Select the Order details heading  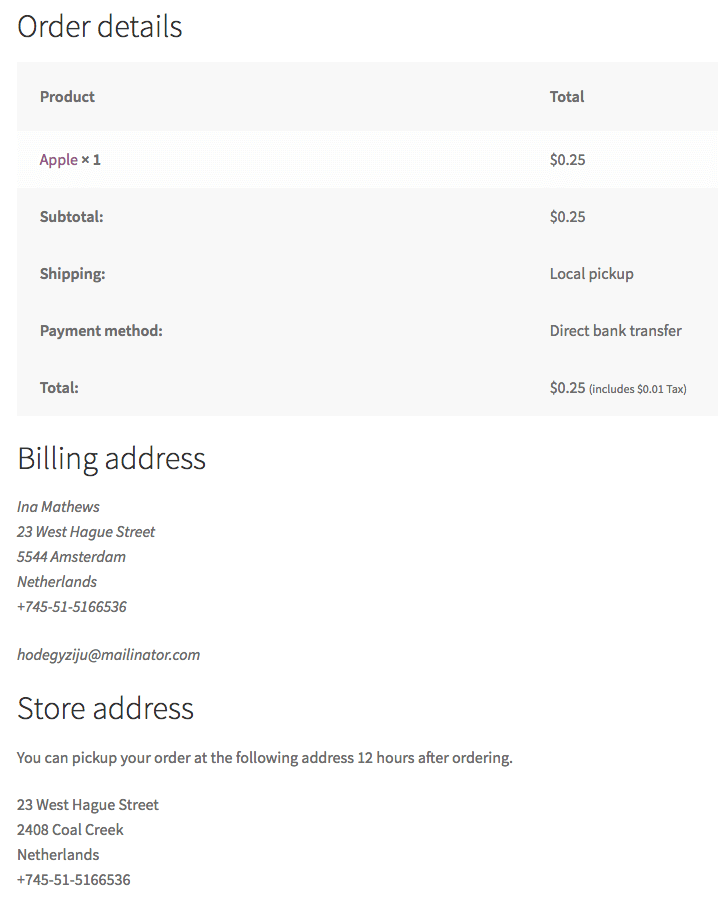(x=100, y=26)
